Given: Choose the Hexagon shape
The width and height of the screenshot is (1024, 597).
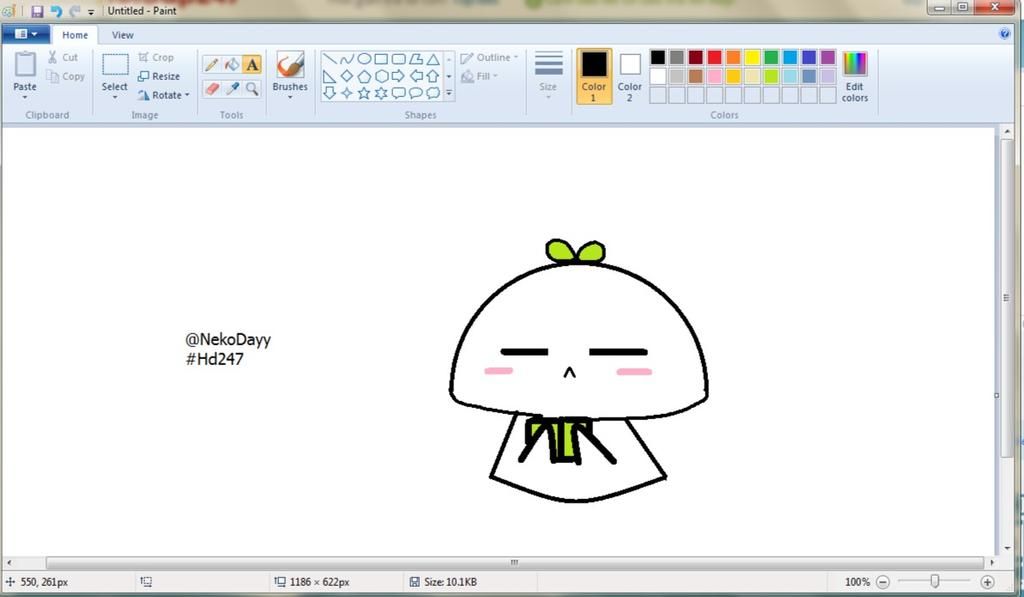Looking at the screenshot, I should [x=381, y=76].
